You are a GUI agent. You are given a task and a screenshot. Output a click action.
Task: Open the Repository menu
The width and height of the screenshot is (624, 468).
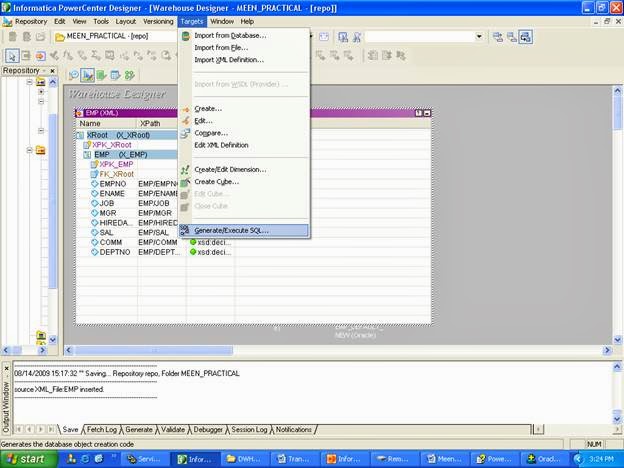coord(31,21)
